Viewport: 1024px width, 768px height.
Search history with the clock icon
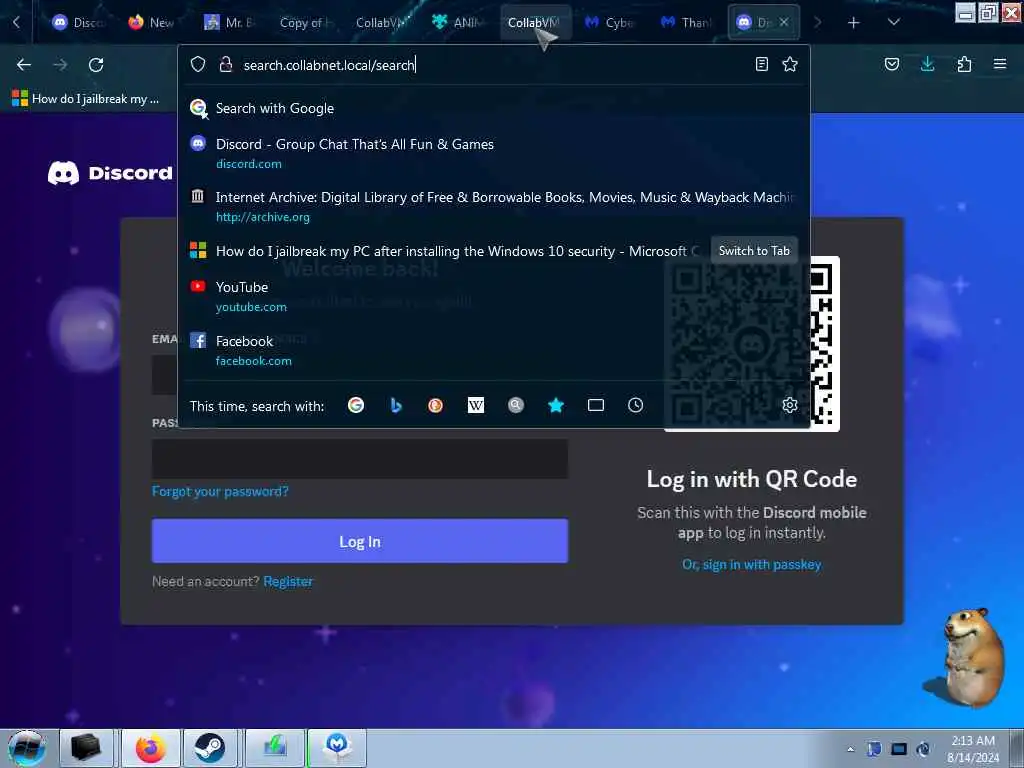pos(635,406)
